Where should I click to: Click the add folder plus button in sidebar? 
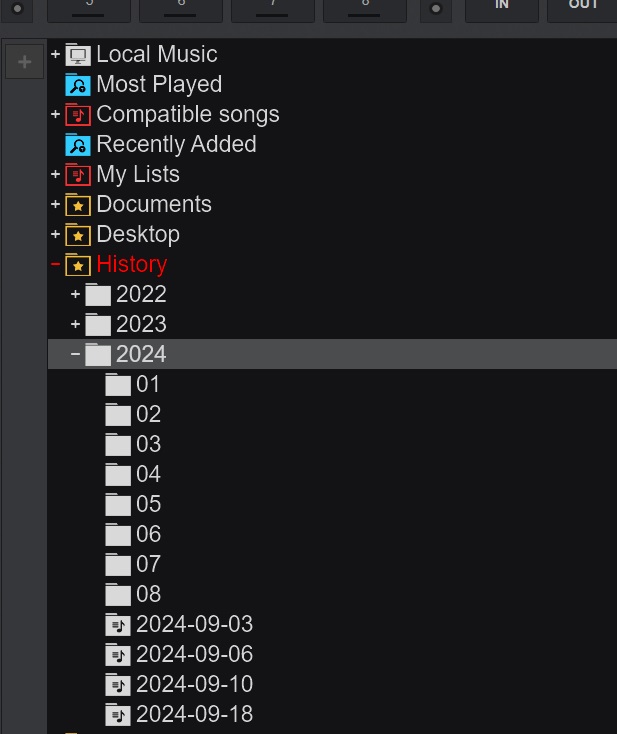point(24,62)
